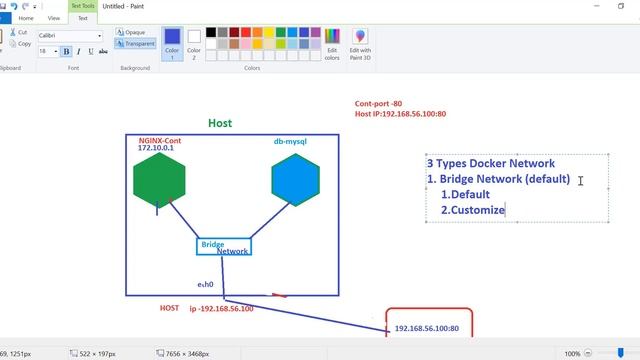This screenshot has width=640, height=360.
Task: Pick the green color swatch
Action: coord(281,32)
